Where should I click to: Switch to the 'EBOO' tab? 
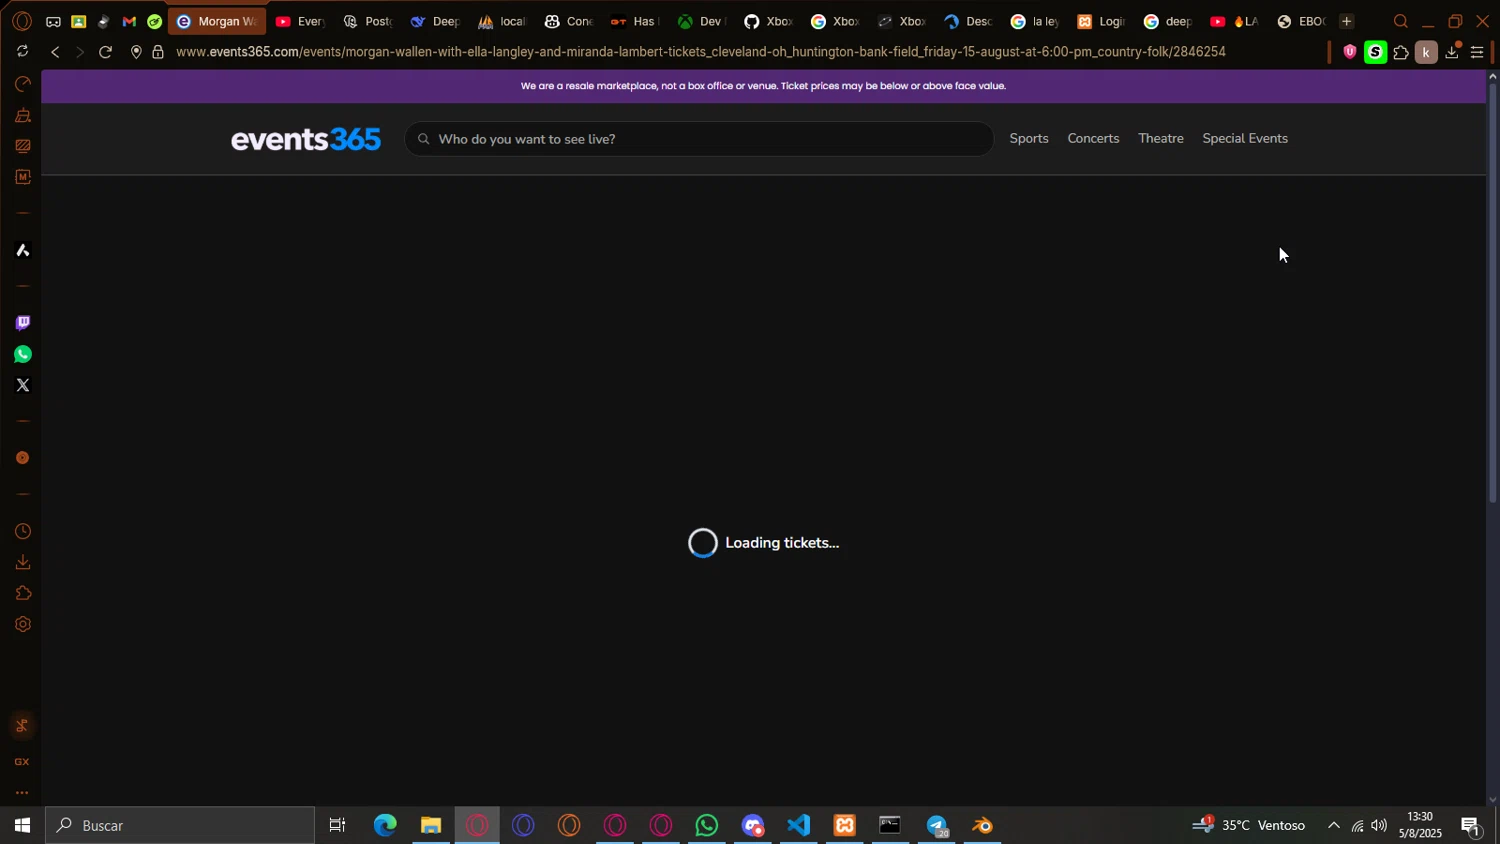point(1301,21)
